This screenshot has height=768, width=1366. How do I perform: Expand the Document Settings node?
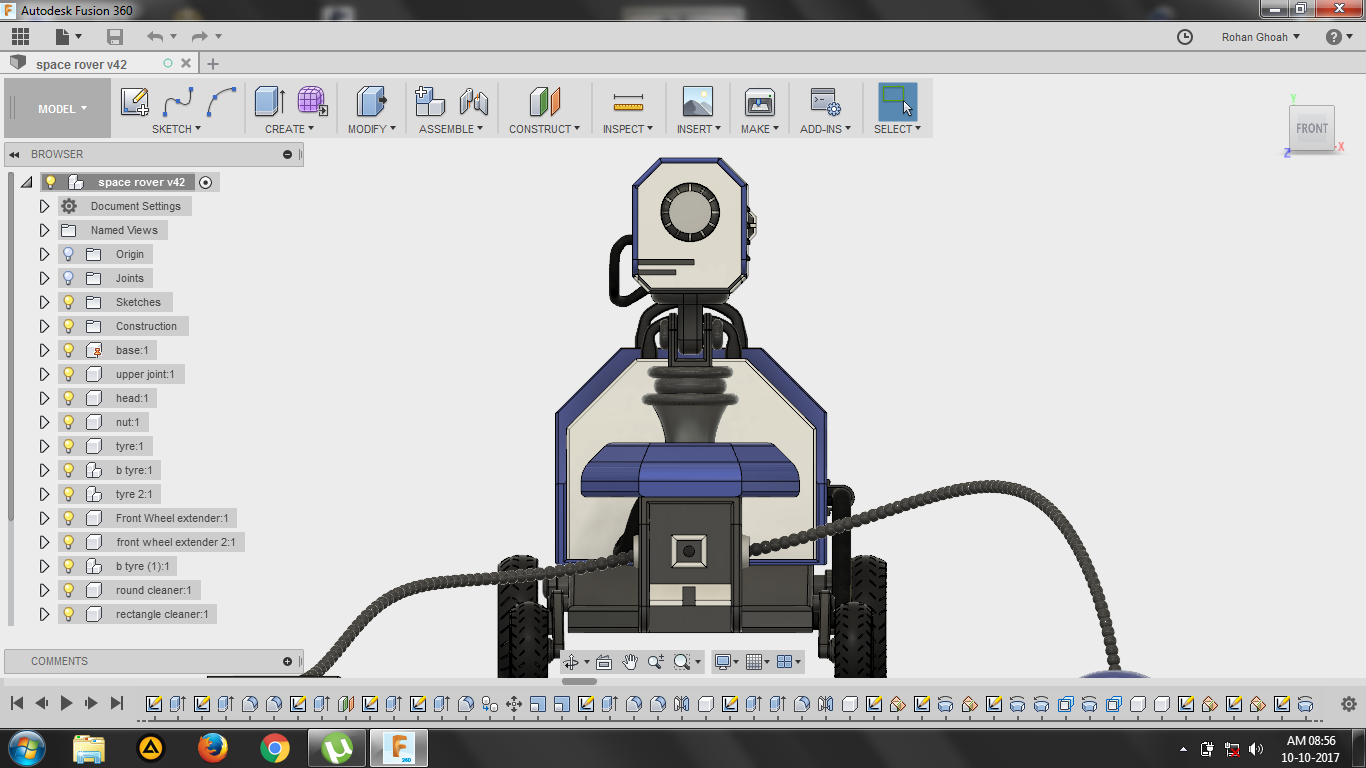tap(44, 206)
